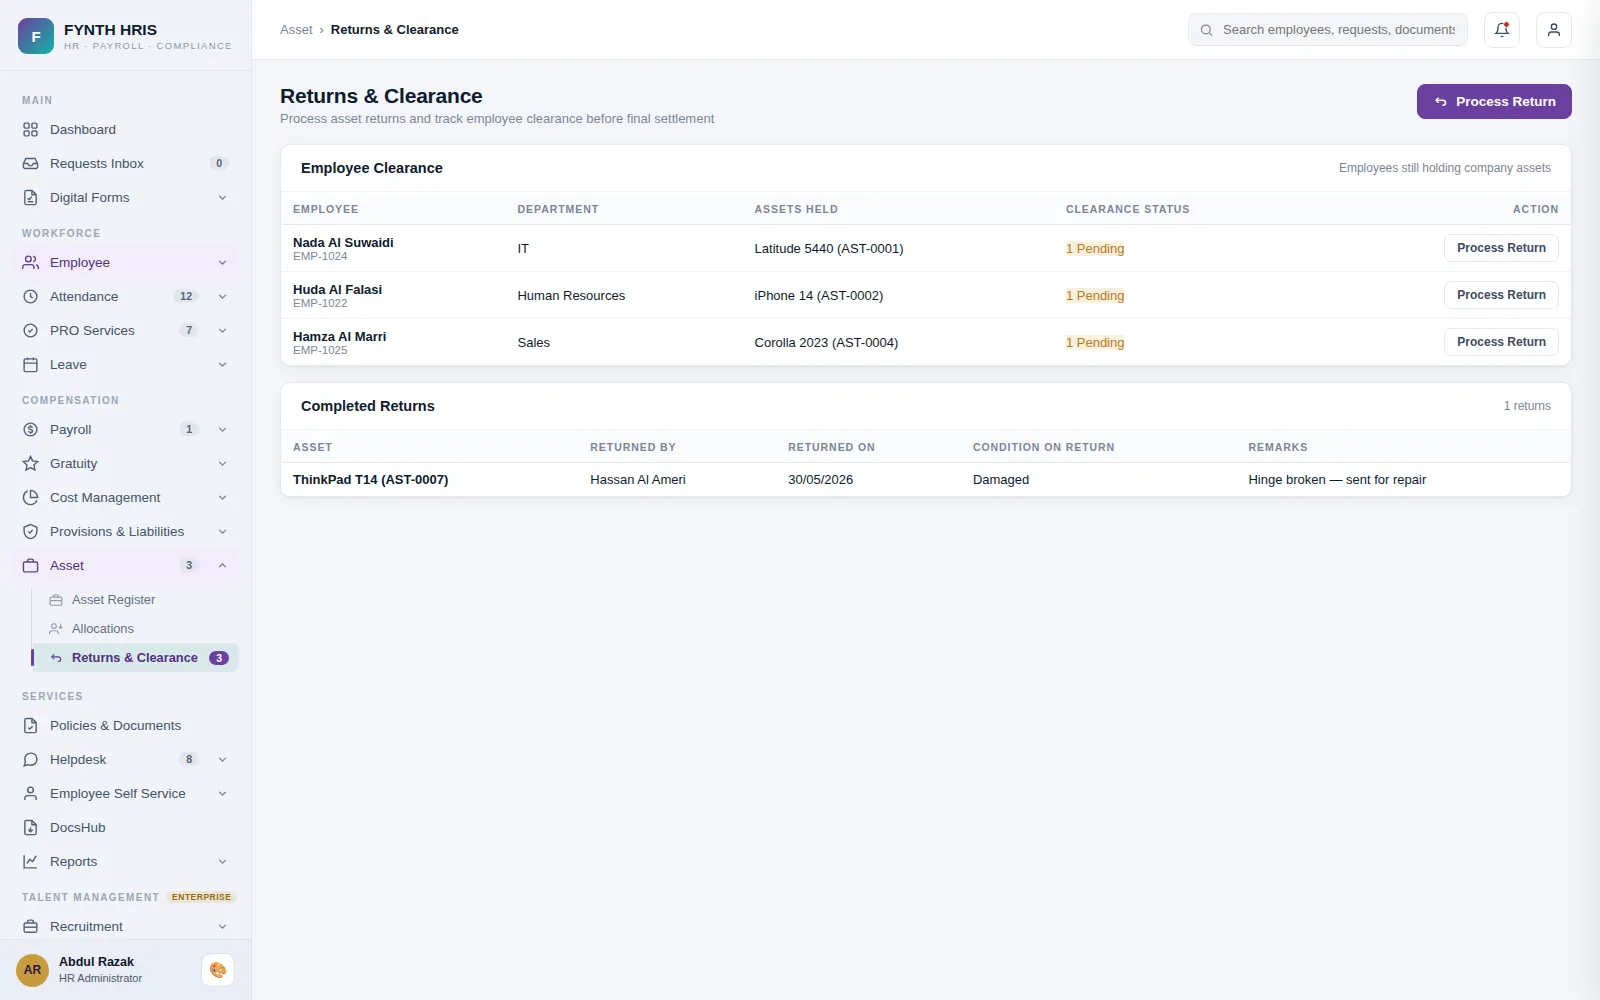Click the theme palette icon near Abdul Razak

tap(218, 970)
